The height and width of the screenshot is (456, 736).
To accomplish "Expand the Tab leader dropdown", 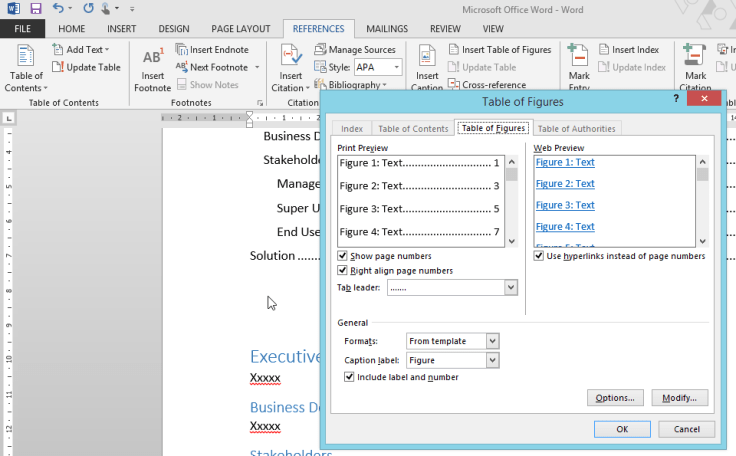I will [510, 287].
